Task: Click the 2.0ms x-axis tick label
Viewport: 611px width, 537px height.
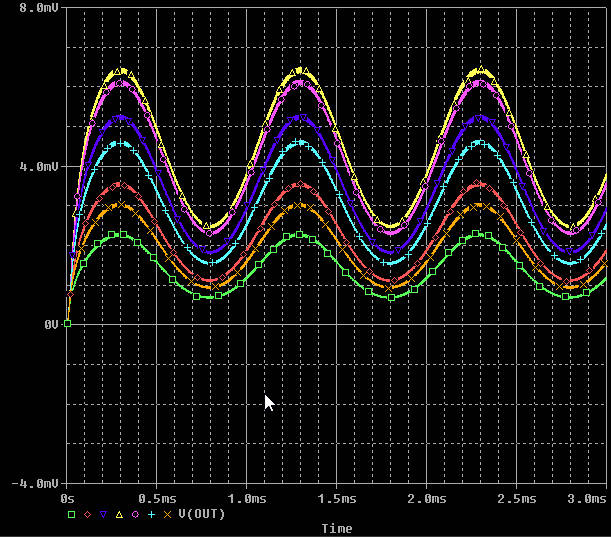Action: [427, 497]
